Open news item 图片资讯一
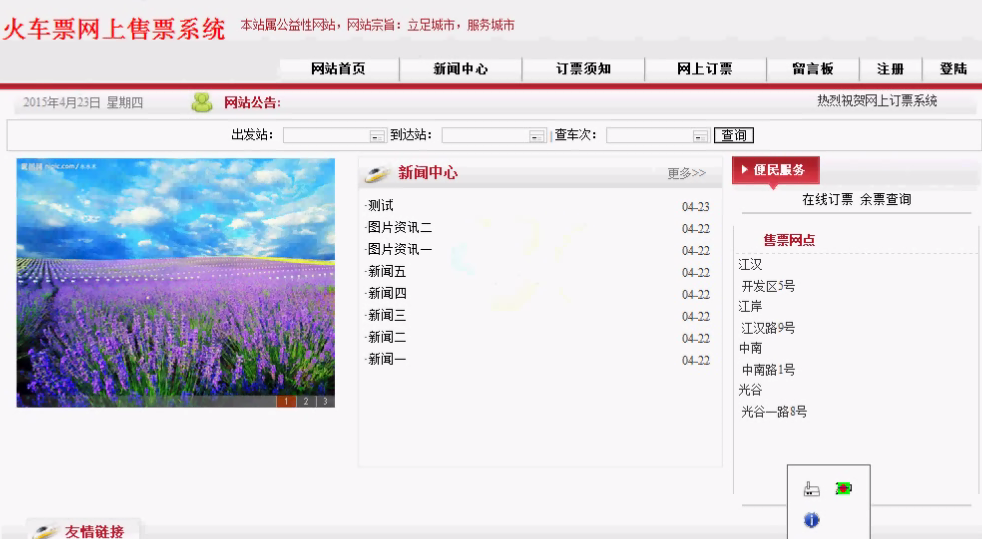Image resolution: width=982 pixels, height=539 pixels. pyautogui.click(x=400, y=249)
